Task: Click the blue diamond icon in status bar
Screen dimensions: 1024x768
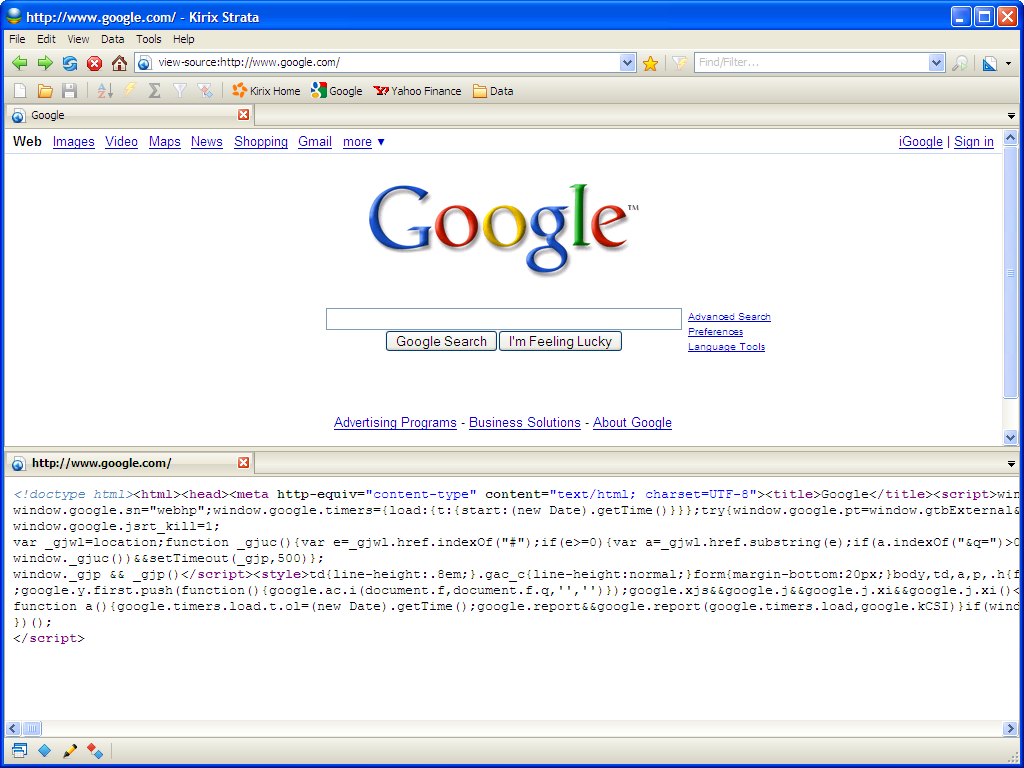Action: (44, 751)
